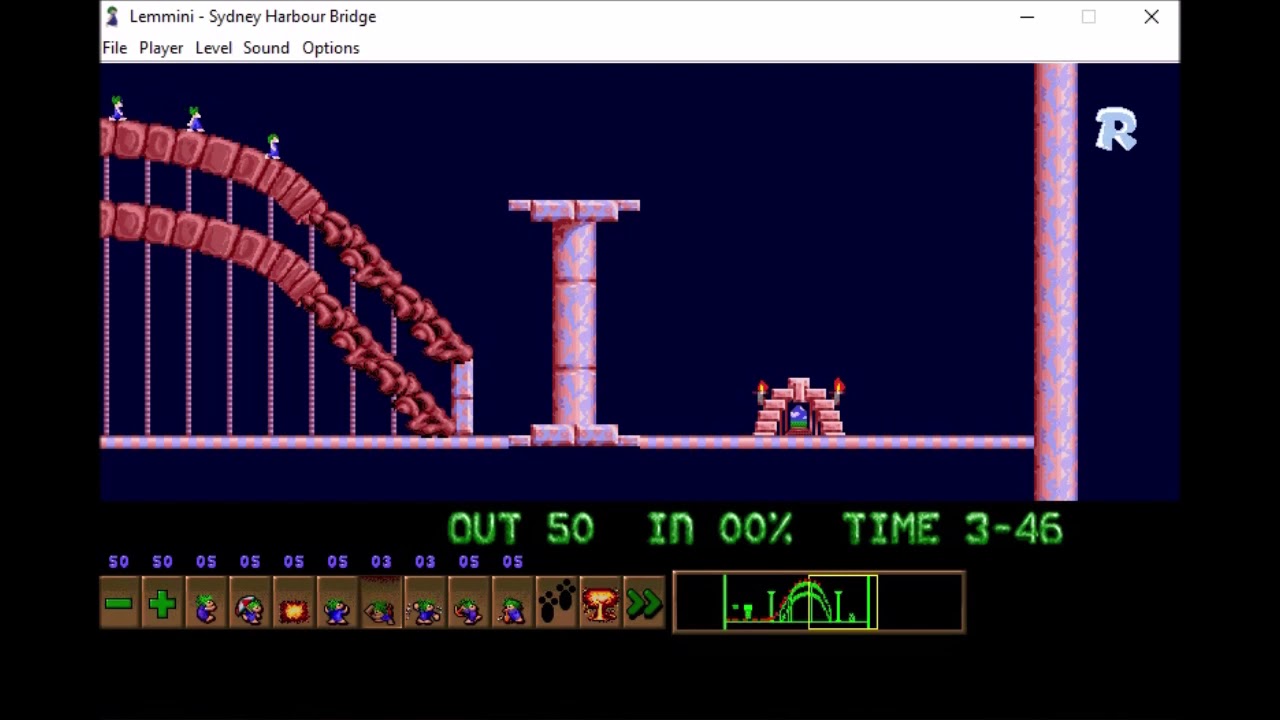Click the leftmost lemming on the bridge
This screenshot has width=1280, height=720.
coord(117,109)
